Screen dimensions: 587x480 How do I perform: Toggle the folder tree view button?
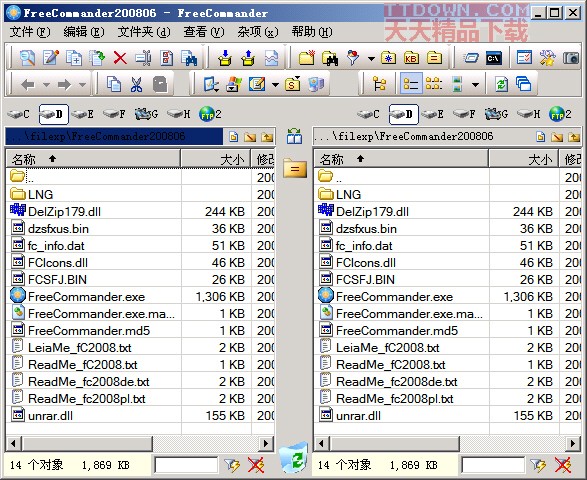tap(380, 84)
